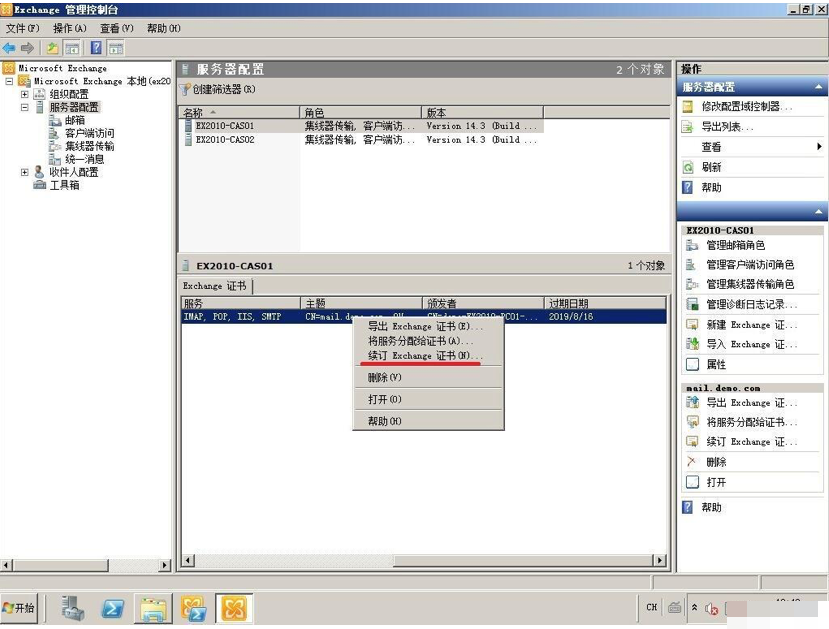
Task: Collapse the 服务器配置 actions section
Action: [x=818, y=87]
